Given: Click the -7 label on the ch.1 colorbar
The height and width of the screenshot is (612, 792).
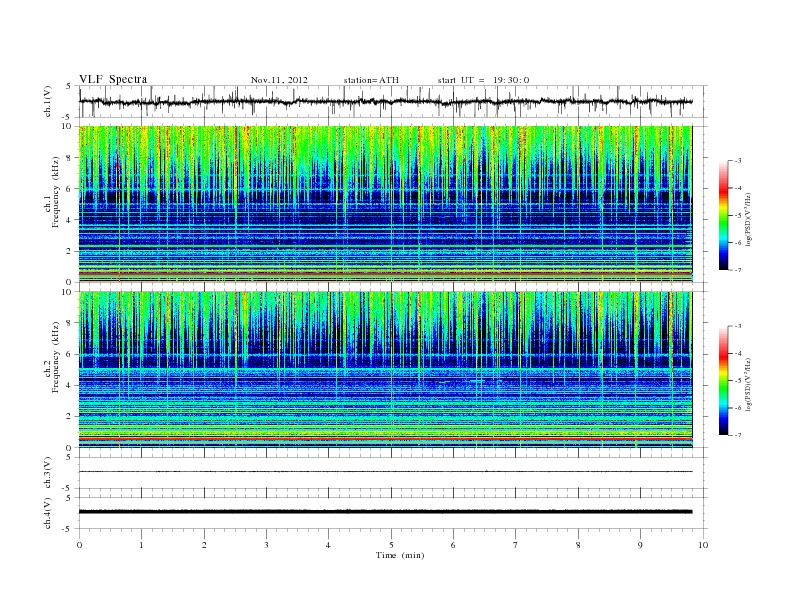Looking at the screenshot, I should [738, 270].
